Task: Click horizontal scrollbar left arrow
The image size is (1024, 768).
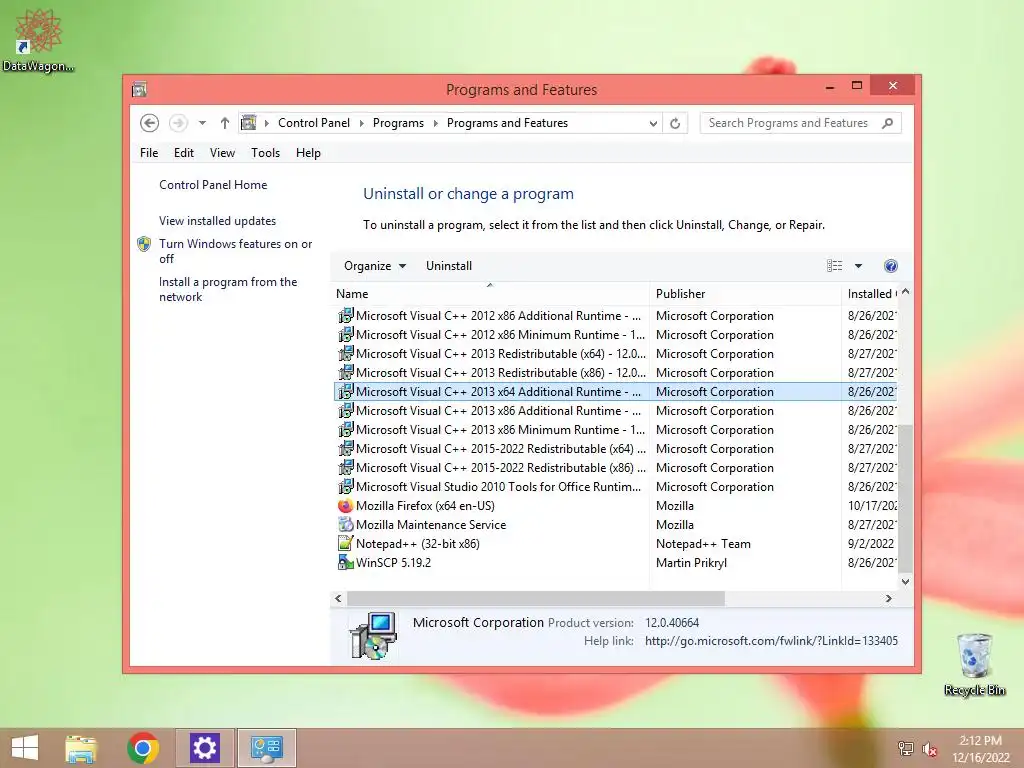Action: click(338, 598)
